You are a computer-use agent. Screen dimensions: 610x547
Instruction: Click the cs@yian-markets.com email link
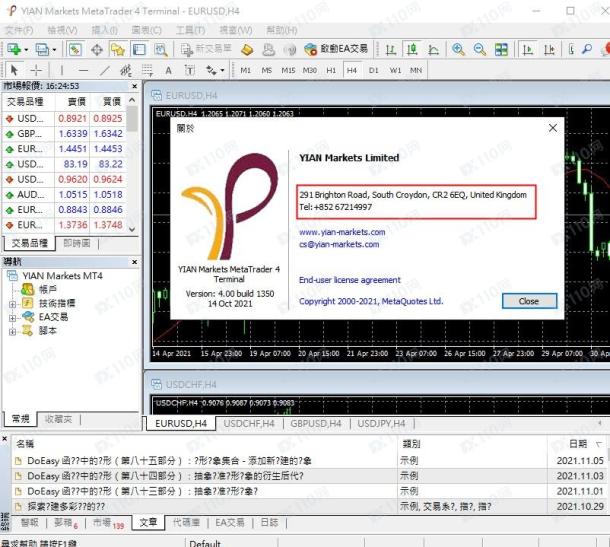(339, 244)
